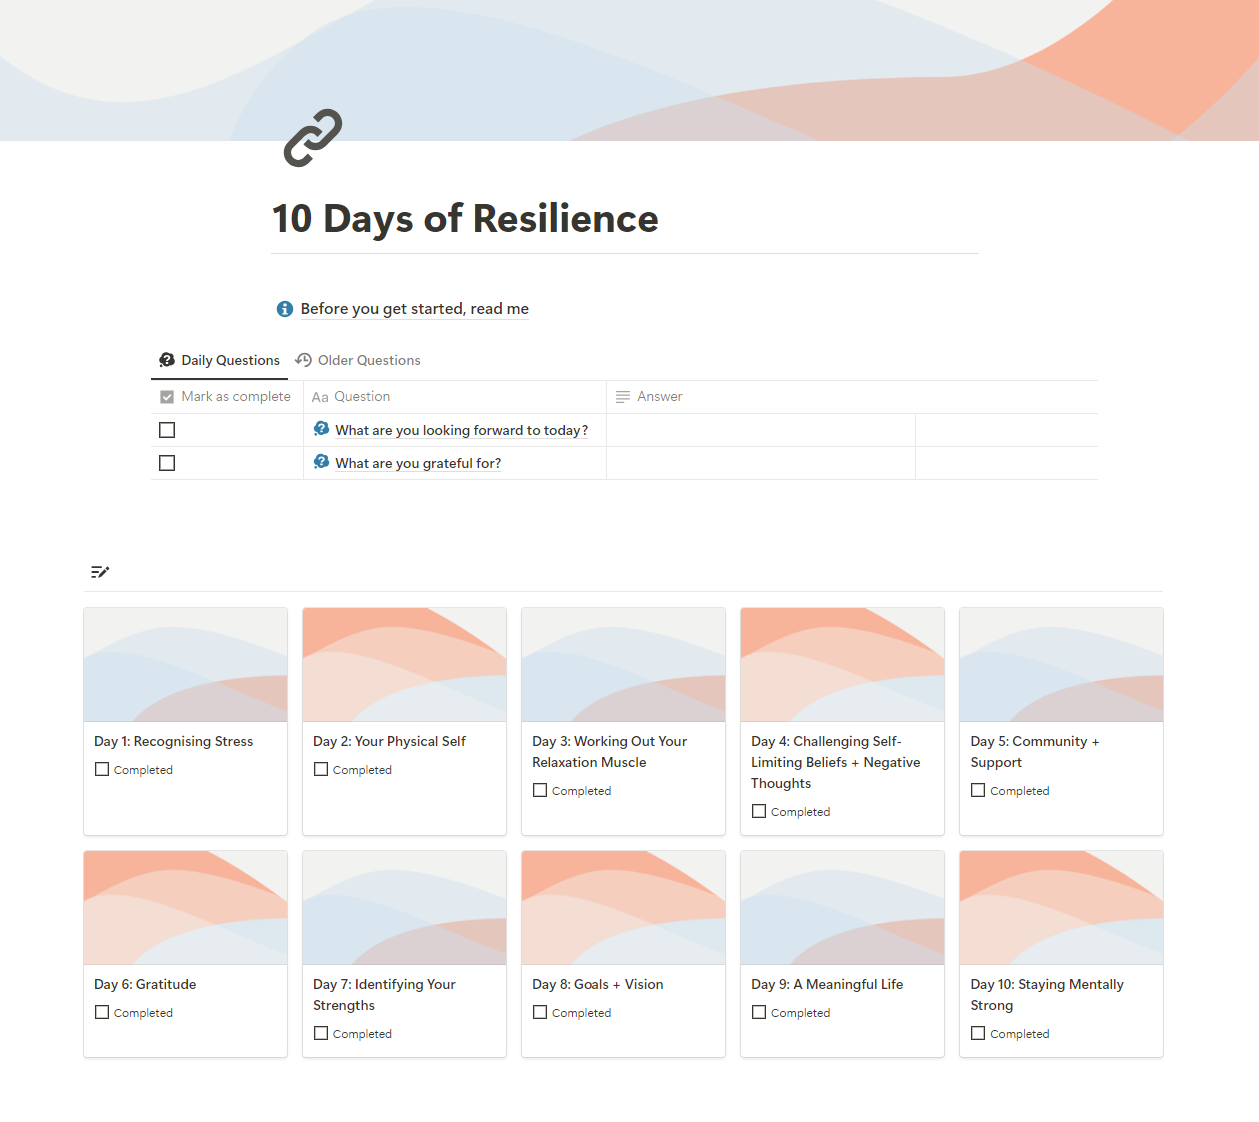Viewport: 1259px width, 1122px height.
Task: Click the chain link page icon
Action: pos(313,138)
